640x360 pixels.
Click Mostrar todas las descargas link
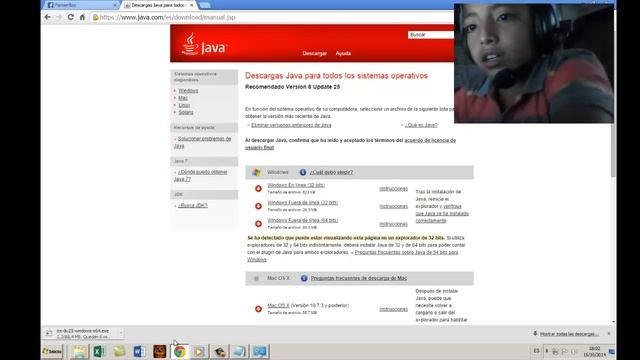pyautogui.click(x=569, y=334)
